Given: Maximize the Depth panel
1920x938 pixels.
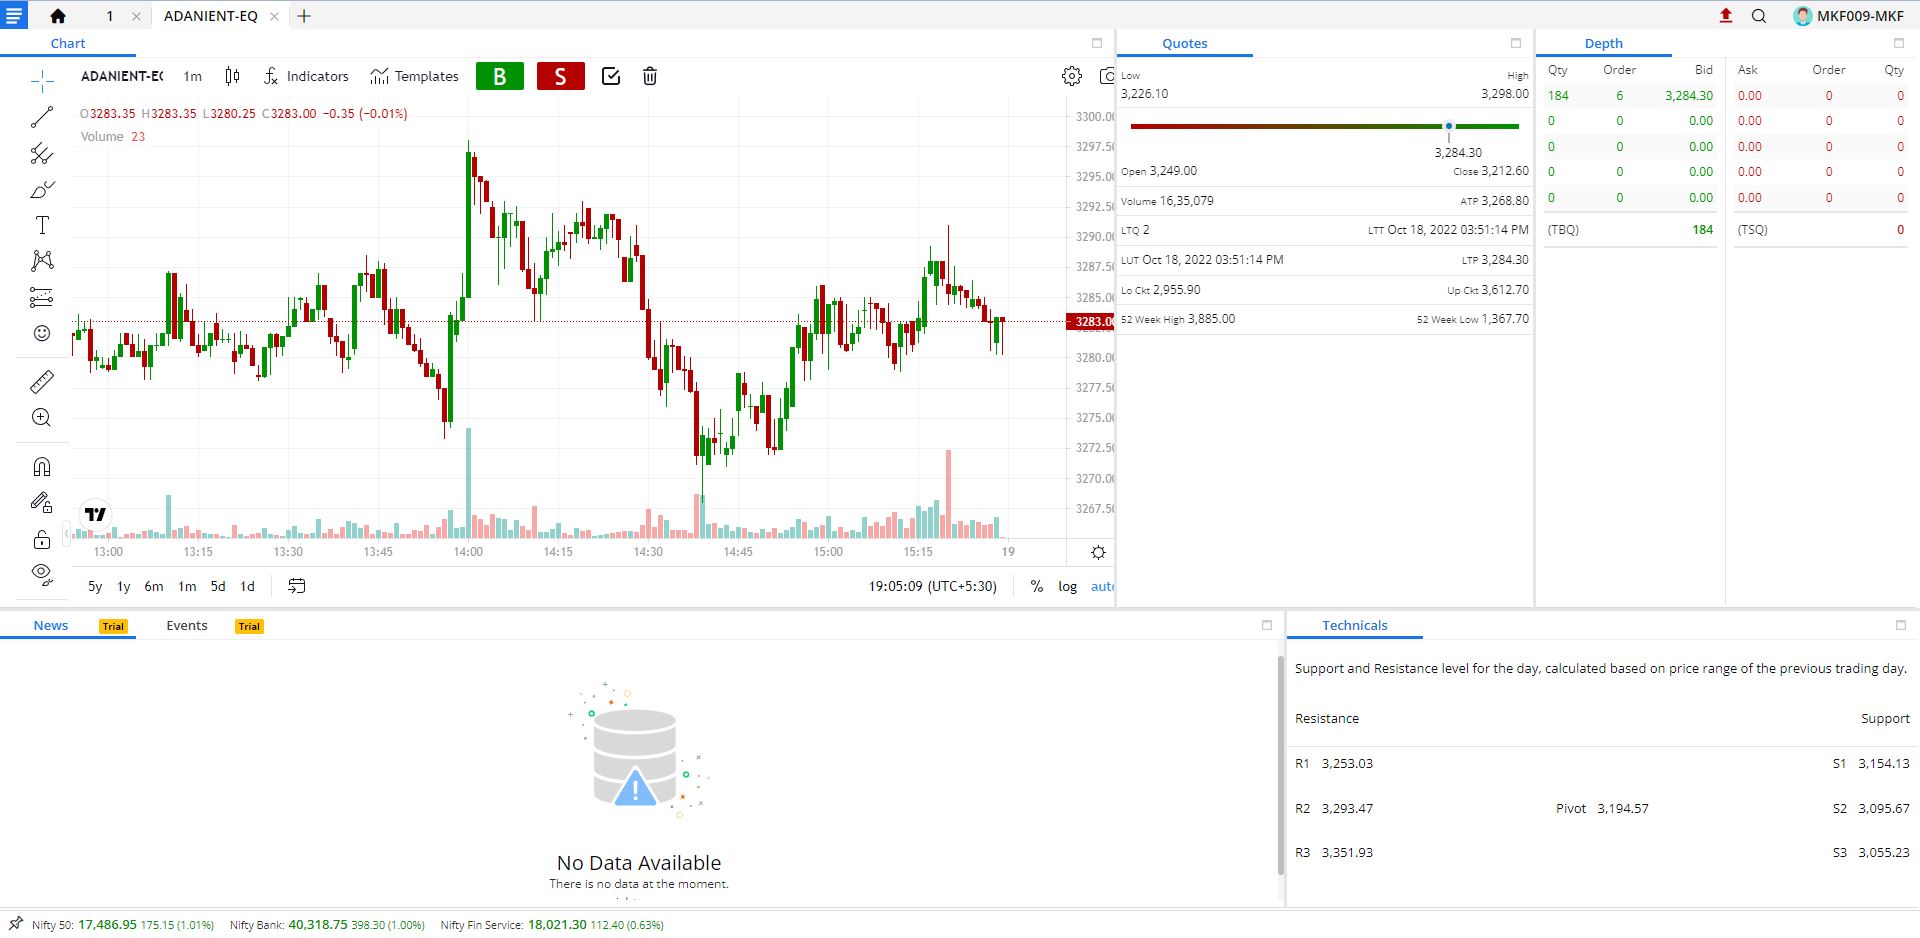Looking at the screenshot, I should coord(1899,43).
